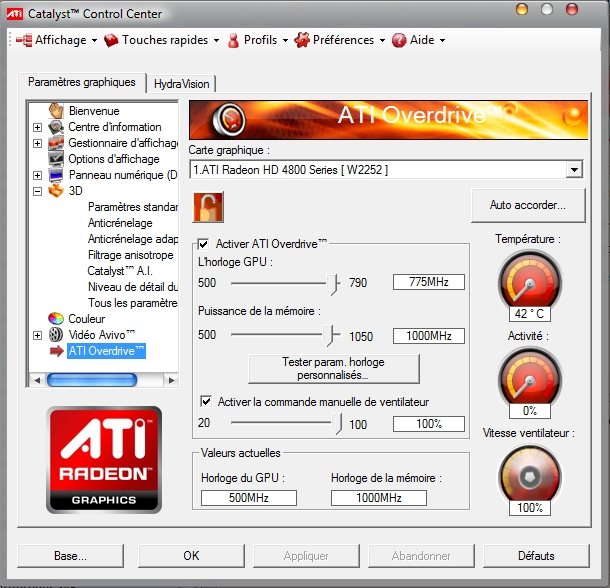
Task: Click the Appliquer button
Action: pos(306,556)
